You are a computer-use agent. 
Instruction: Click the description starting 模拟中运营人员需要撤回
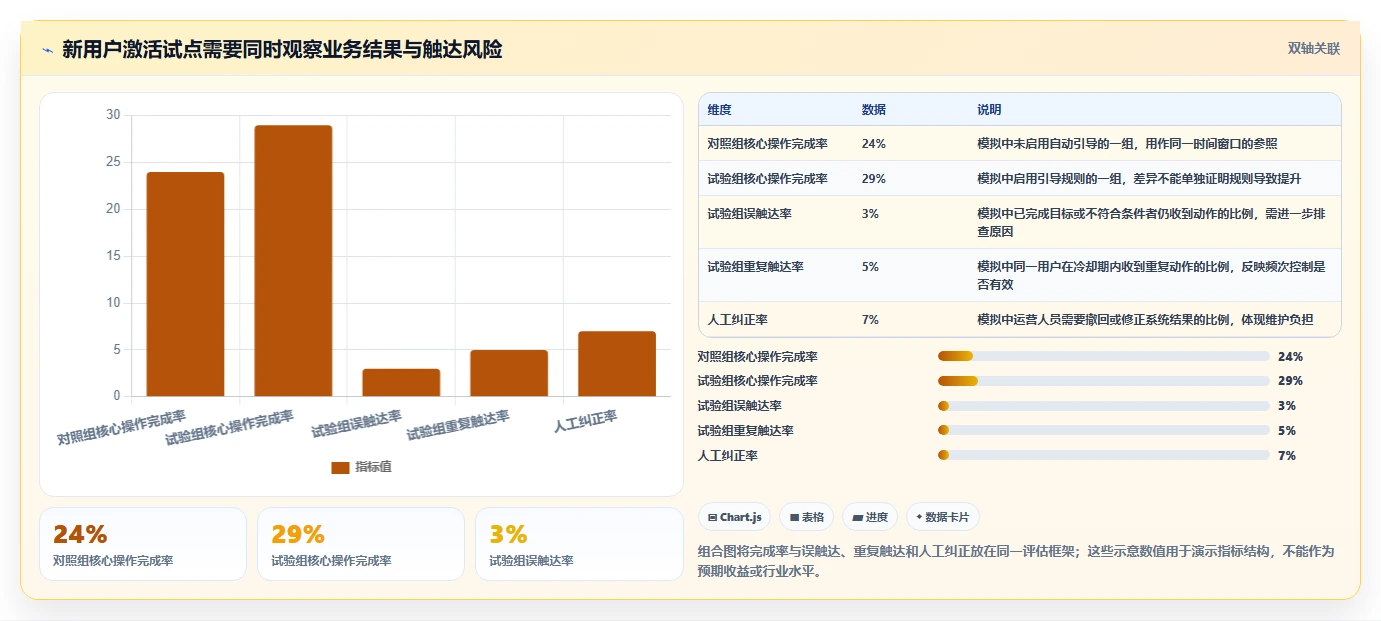tap(1145, 320)
